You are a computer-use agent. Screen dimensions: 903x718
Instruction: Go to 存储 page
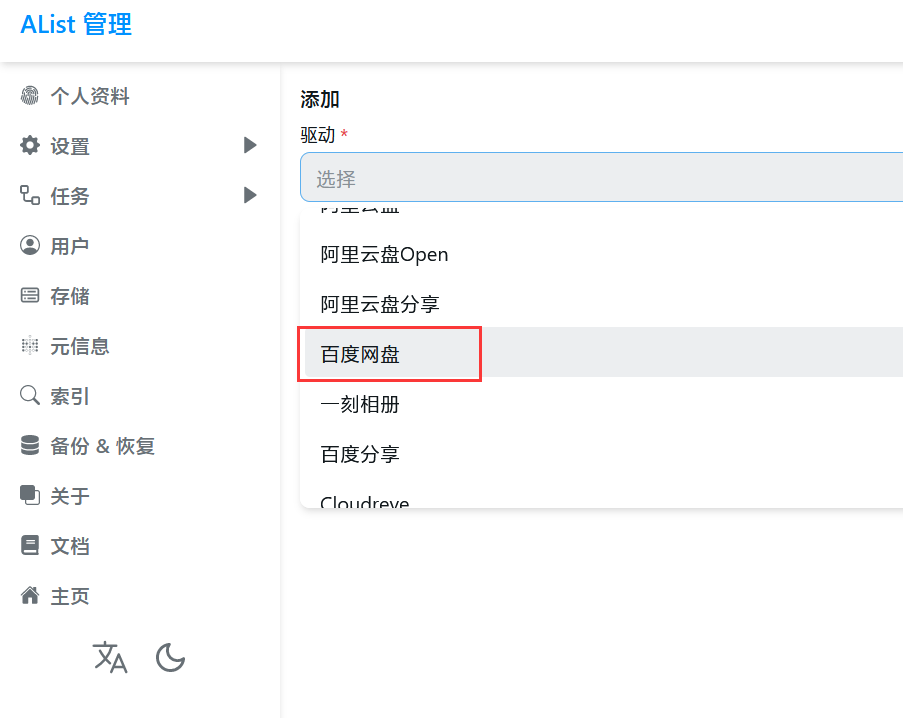(70, 296)
